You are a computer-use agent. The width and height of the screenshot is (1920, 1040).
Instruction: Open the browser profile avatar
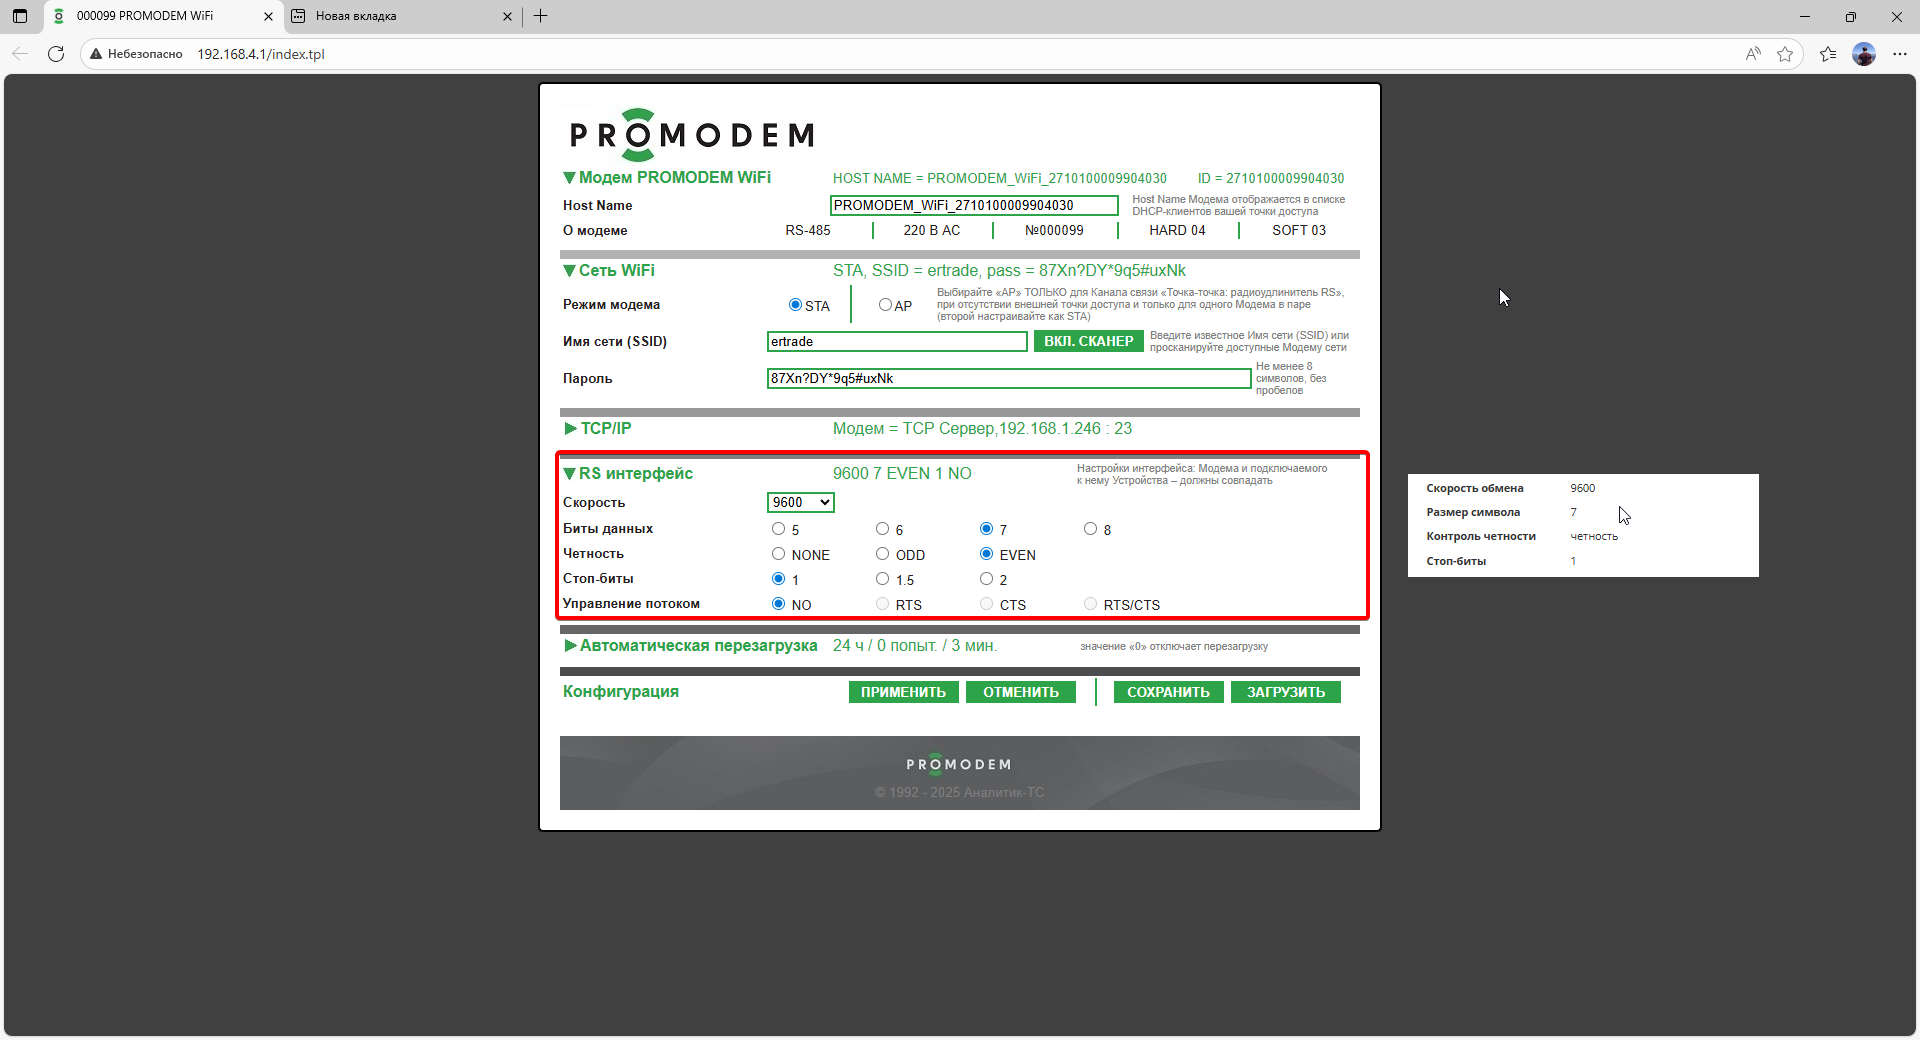coord(1864,54)
